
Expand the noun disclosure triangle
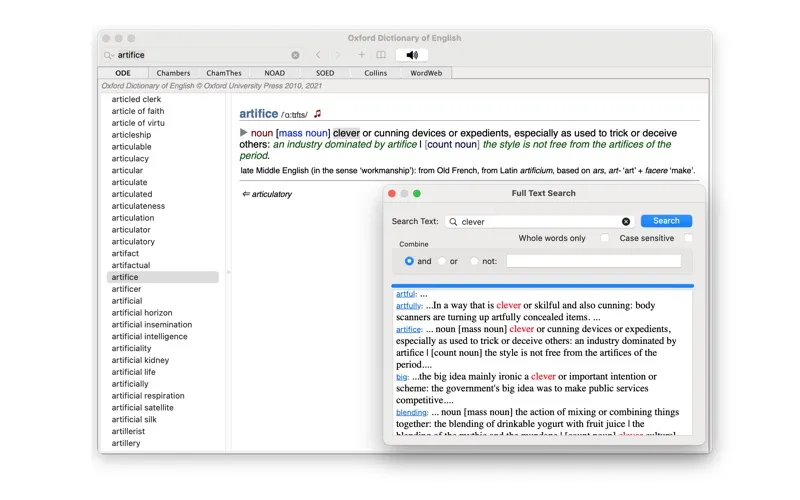[x=243, y=133]
